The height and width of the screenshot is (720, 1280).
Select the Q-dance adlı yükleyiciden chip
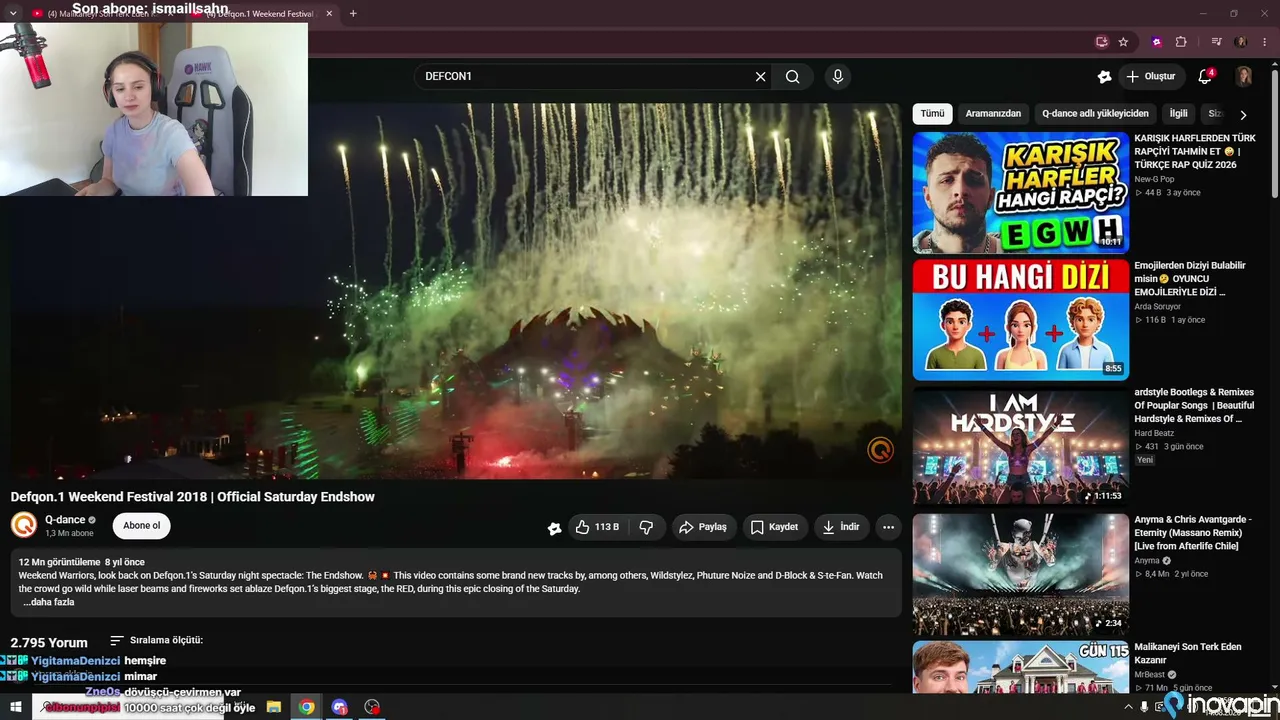point(1095,114)
